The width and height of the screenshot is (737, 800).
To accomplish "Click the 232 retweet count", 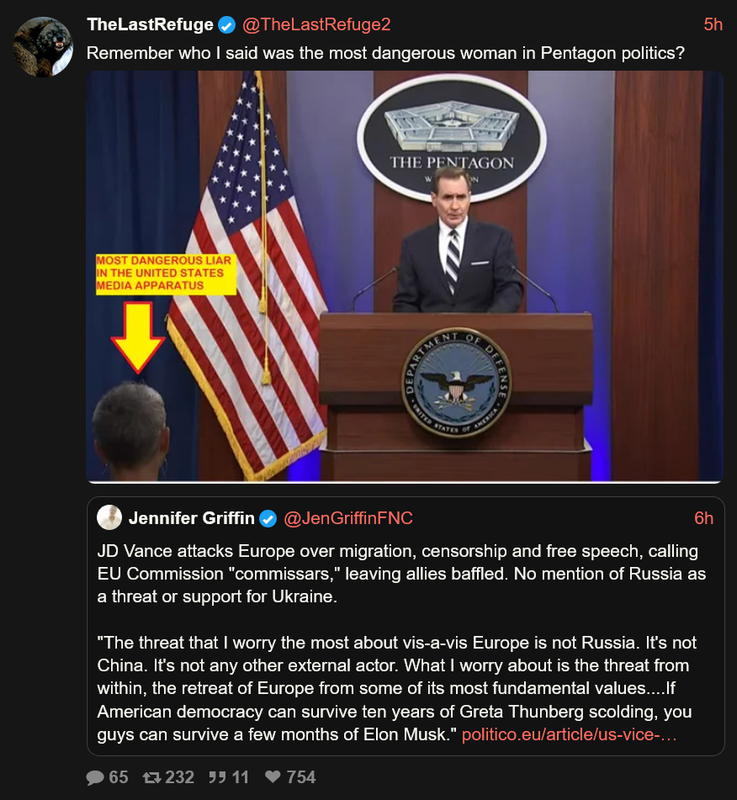I will [180, 777].
